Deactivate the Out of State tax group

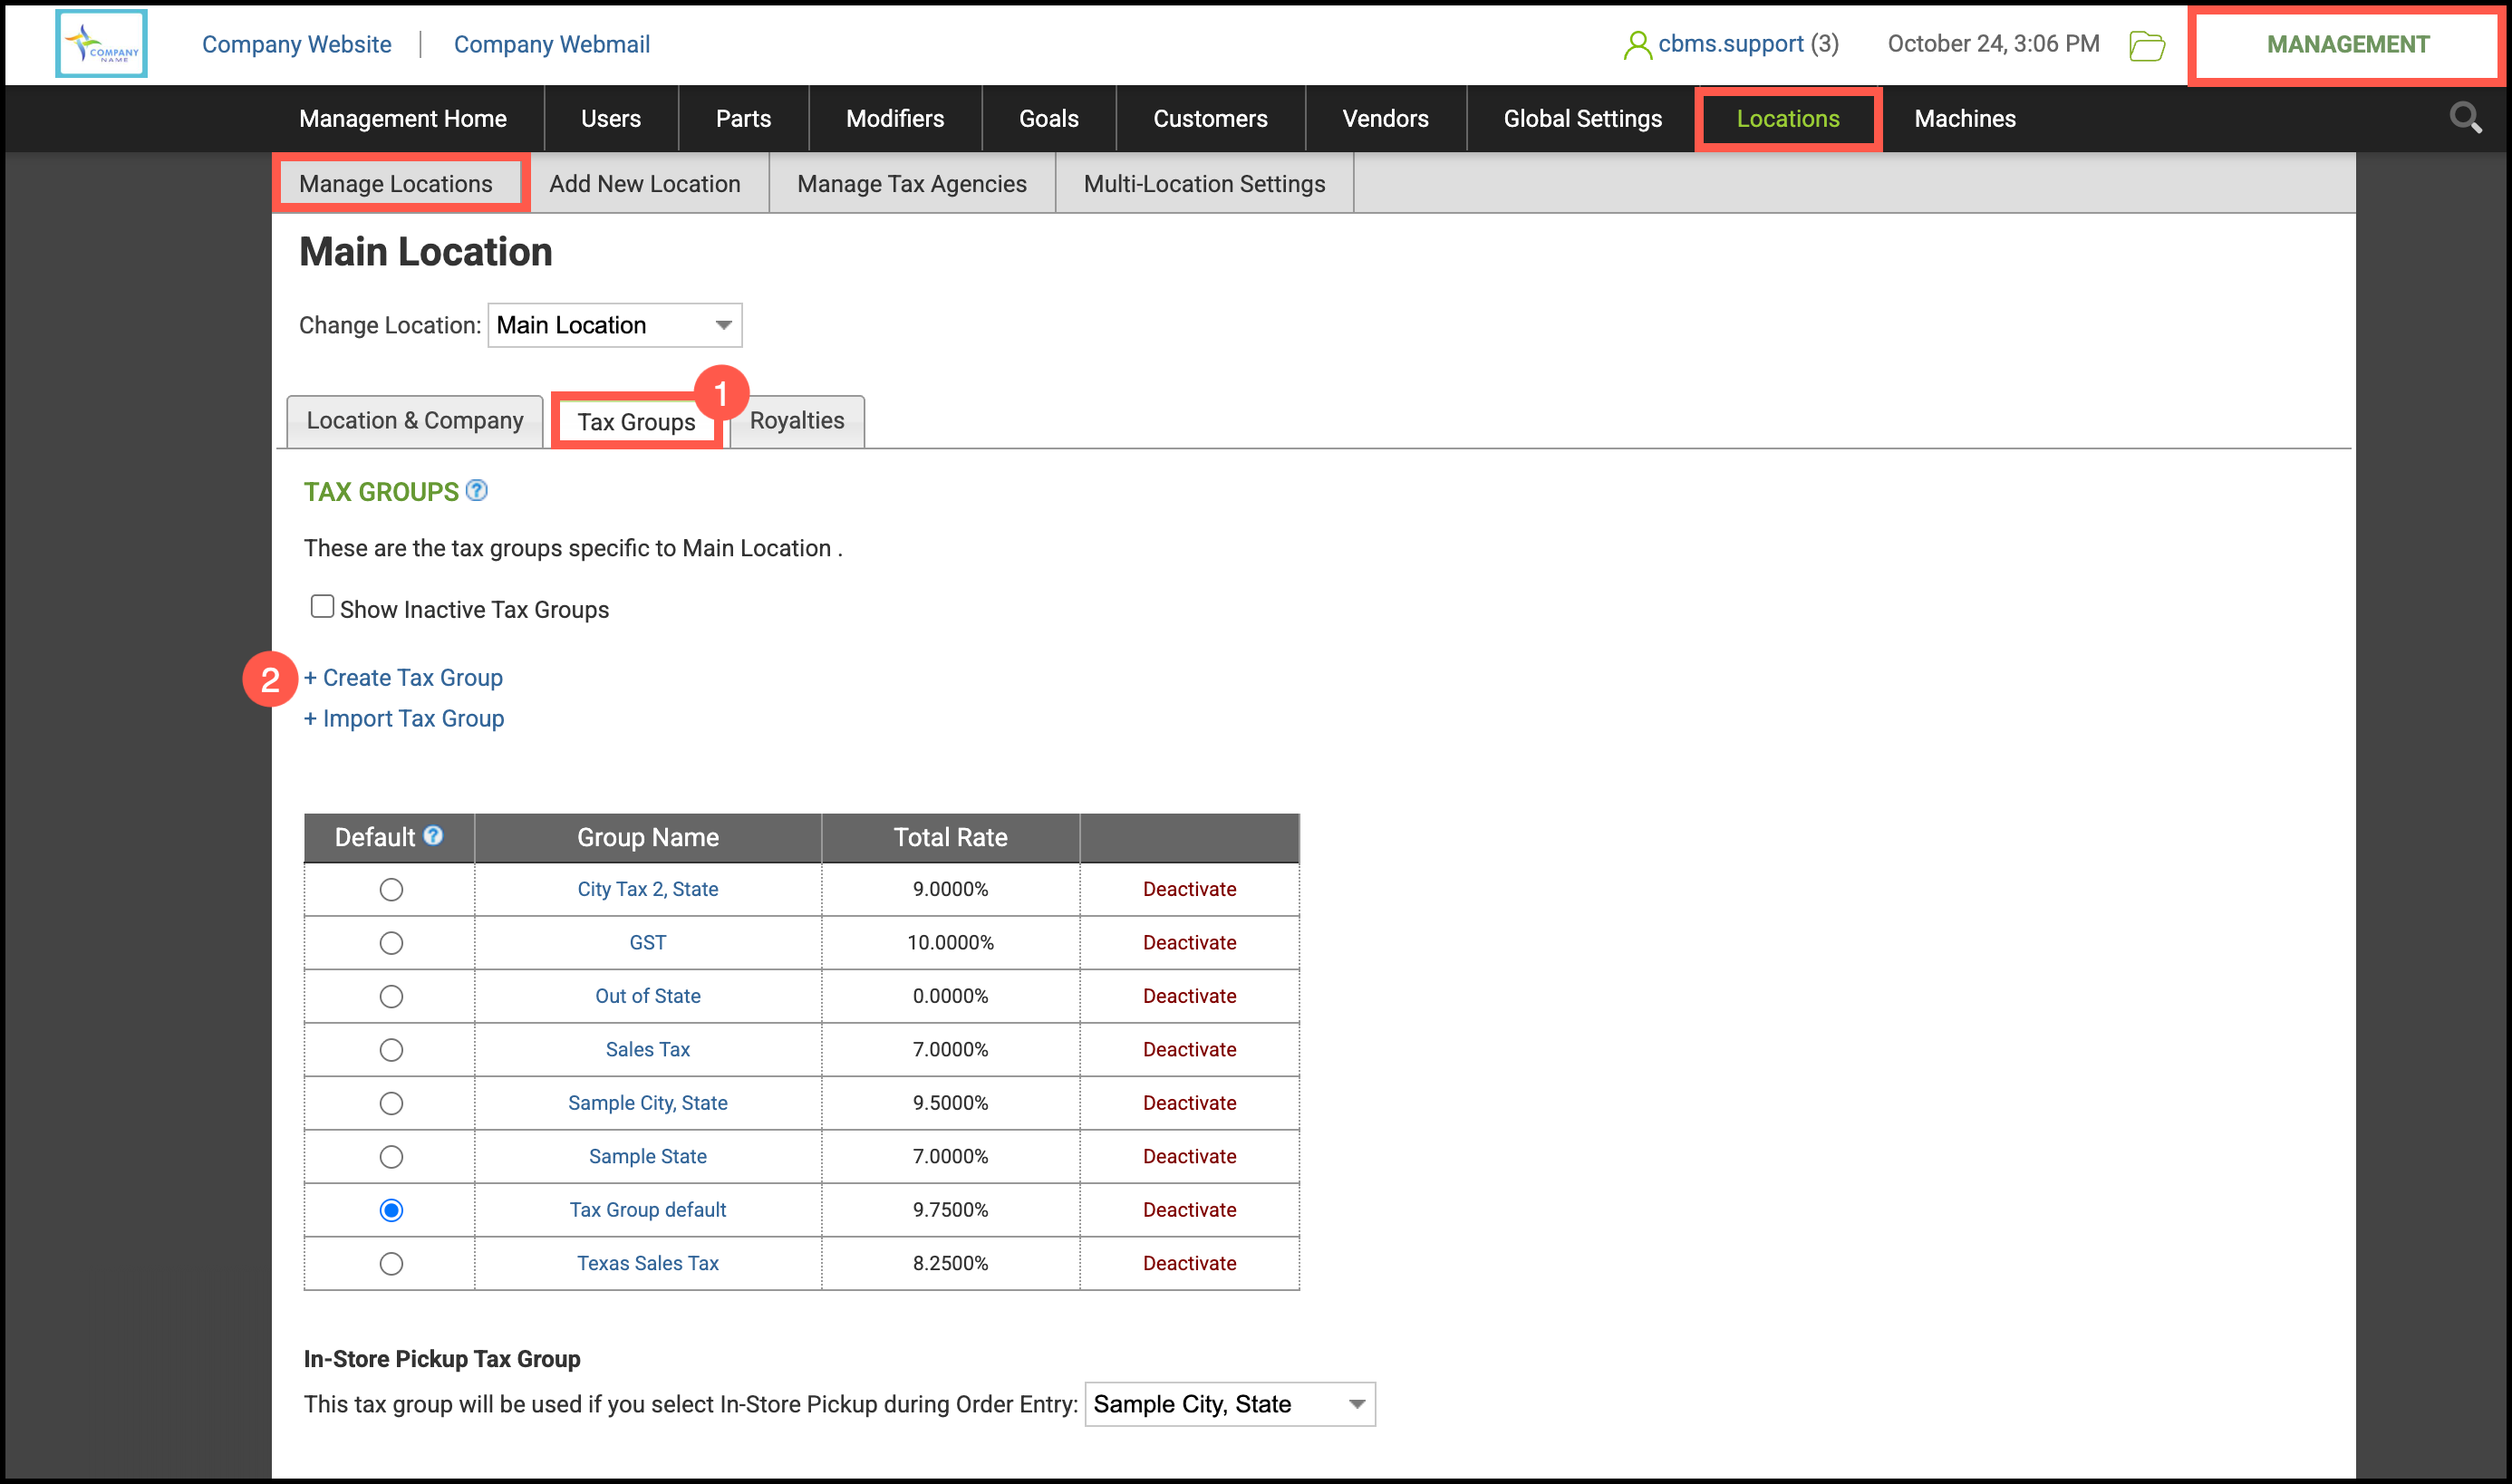1189,996
